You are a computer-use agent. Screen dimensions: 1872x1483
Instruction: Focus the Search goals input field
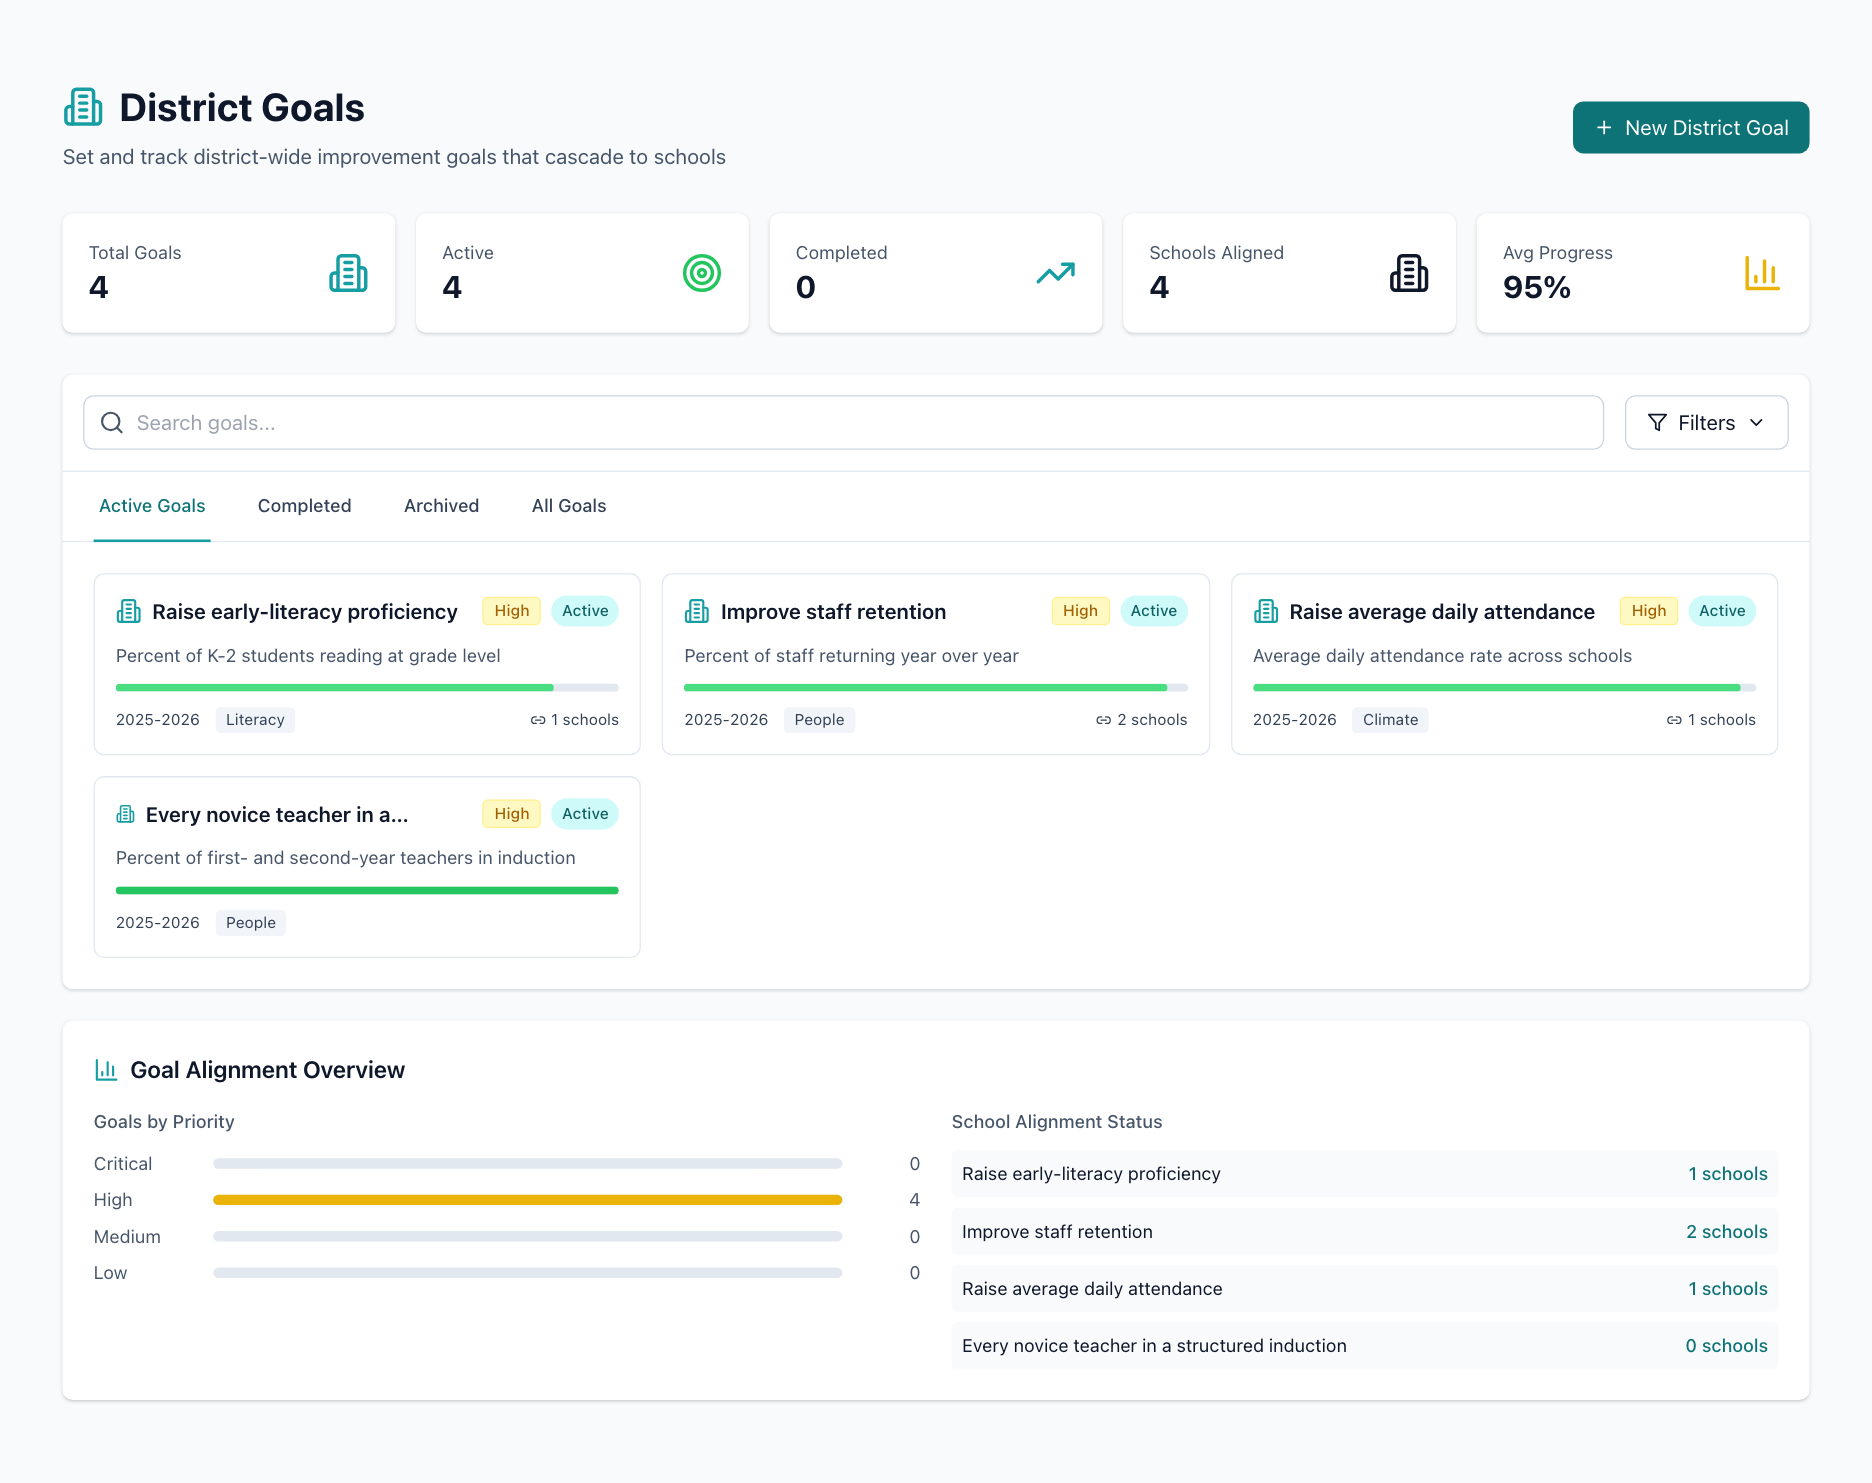(843, 423)
